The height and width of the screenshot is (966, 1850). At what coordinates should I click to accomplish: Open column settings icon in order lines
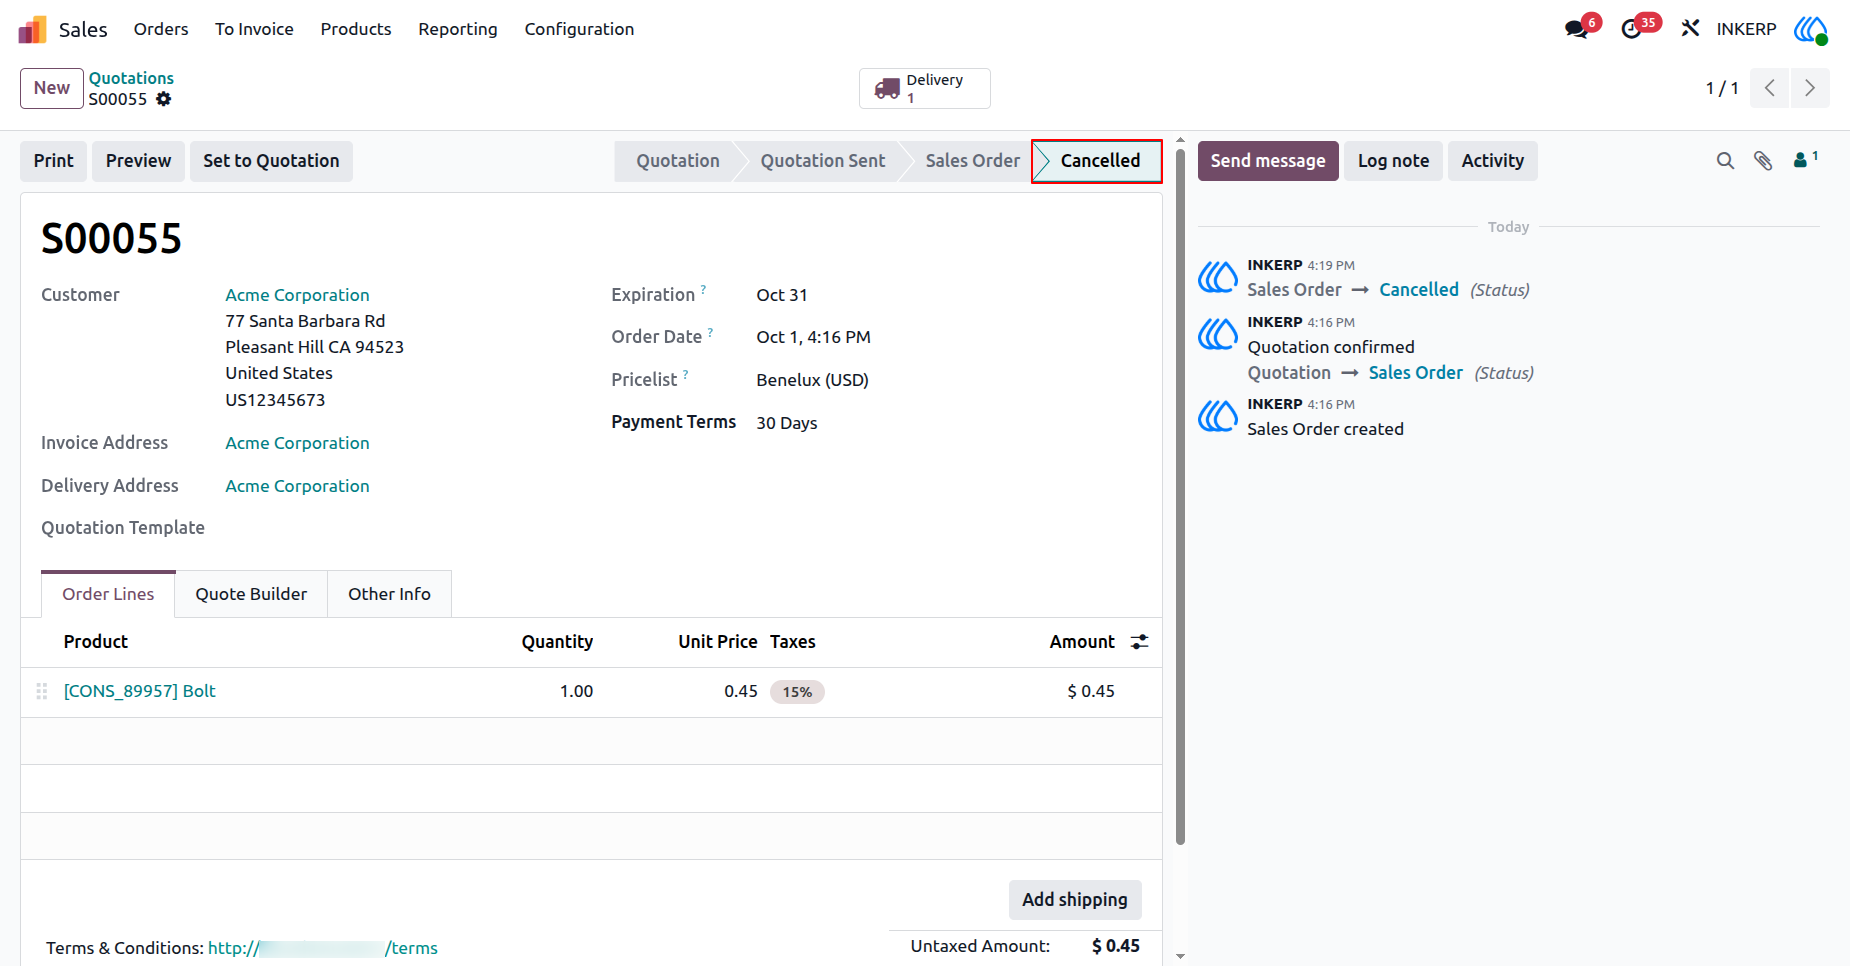[1139, 642]
